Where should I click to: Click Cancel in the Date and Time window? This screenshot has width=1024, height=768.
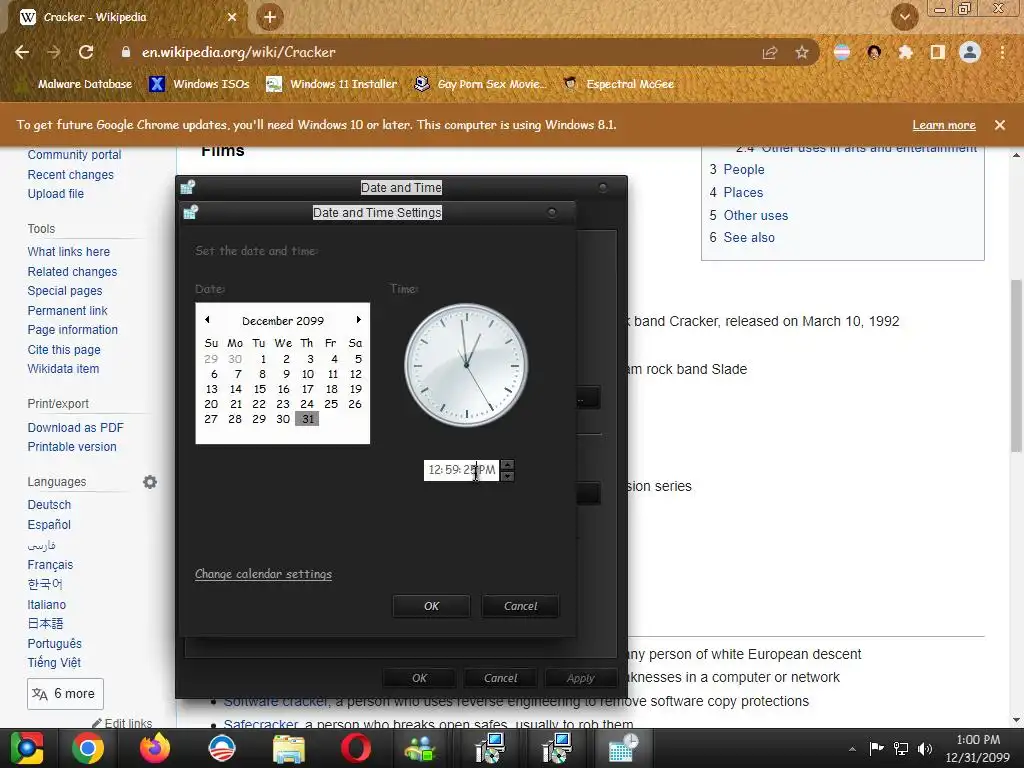[500, 678]
